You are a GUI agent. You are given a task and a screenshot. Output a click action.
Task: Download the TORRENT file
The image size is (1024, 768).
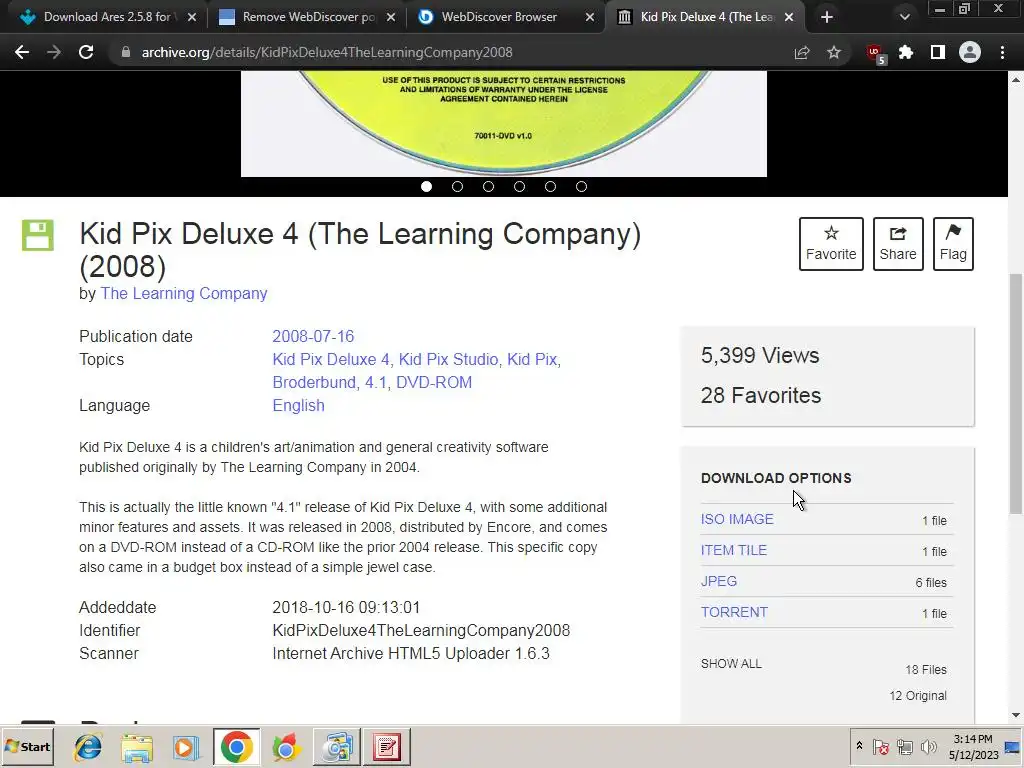tap(734, 612)
